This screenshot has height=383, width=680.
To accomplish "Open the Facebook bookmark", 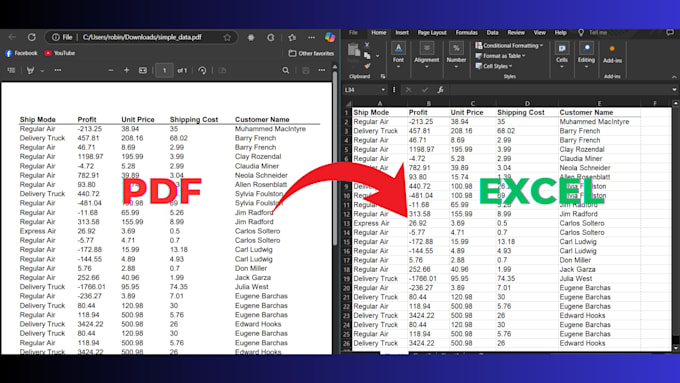I will click(21, 53).
